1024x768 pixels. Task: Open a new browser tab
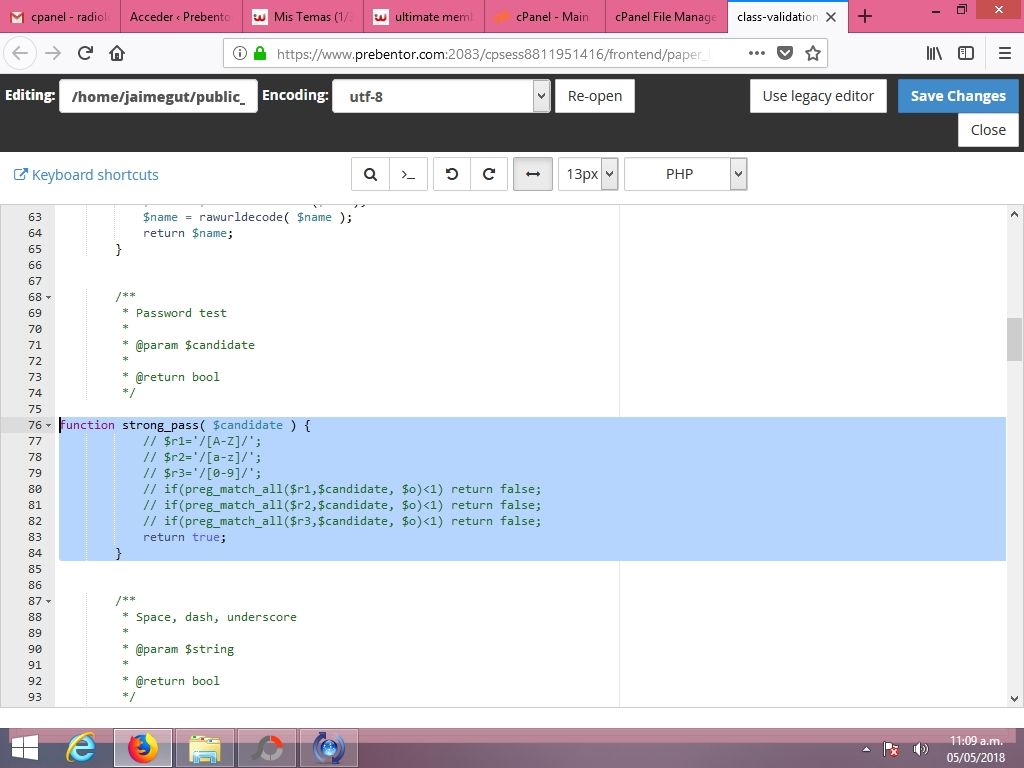pyautogui.click(x=865, y=16)
